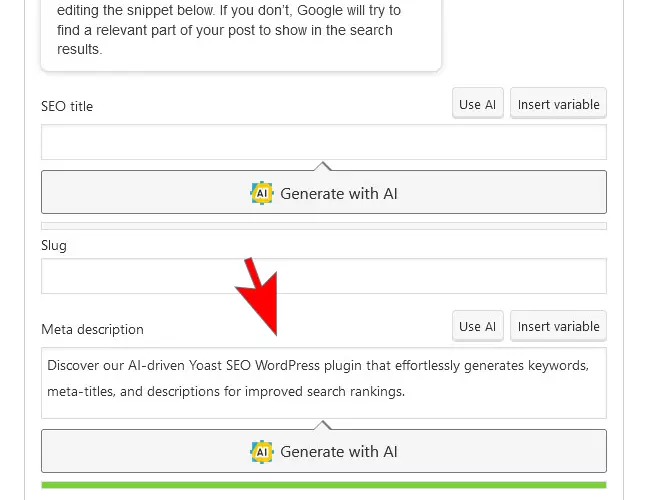Image resolution: width=650 pixels, height=500 pixels.
Task: Select the SEO title label
Action: [x=67, y=106]
